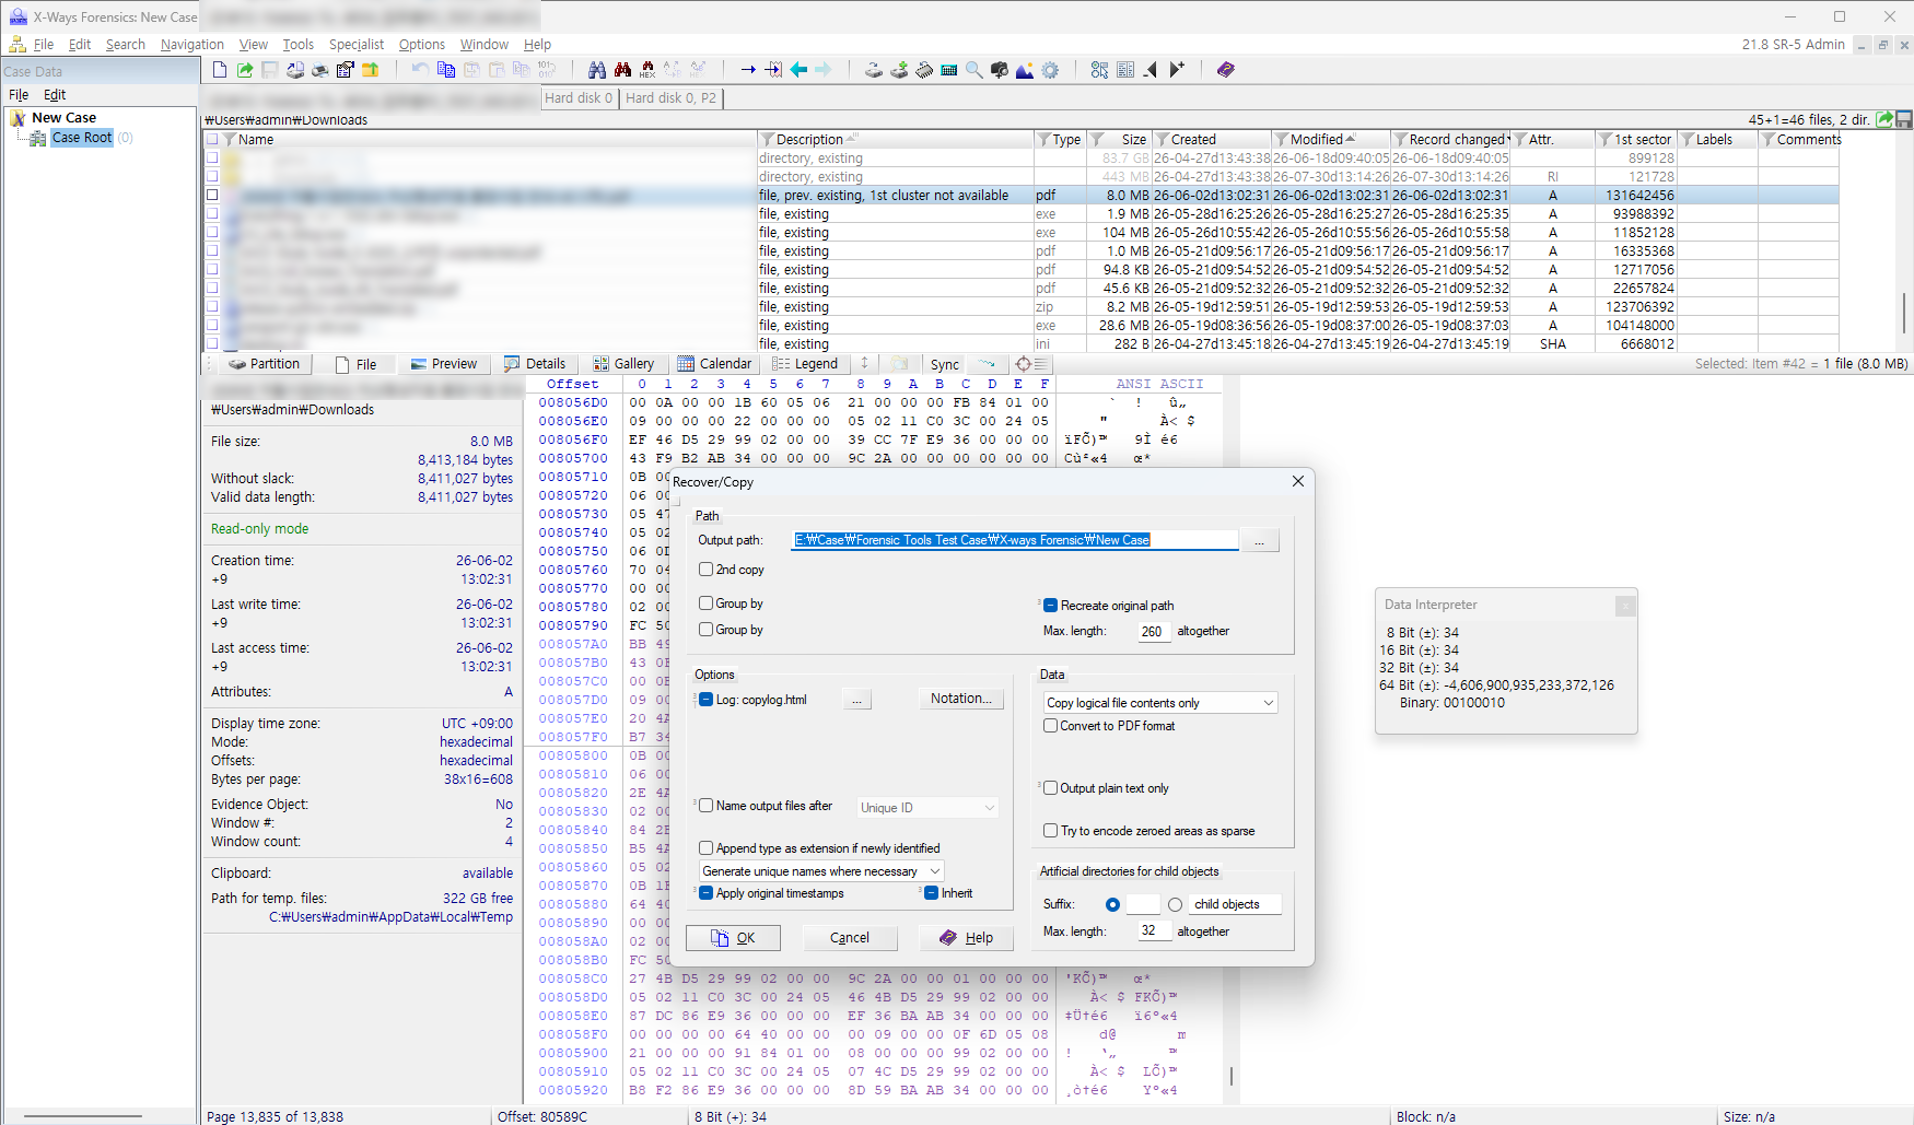The height and width of the screenshot is (1125, 1914).
Task: Click the Size column header
Action: point(1119,140)
